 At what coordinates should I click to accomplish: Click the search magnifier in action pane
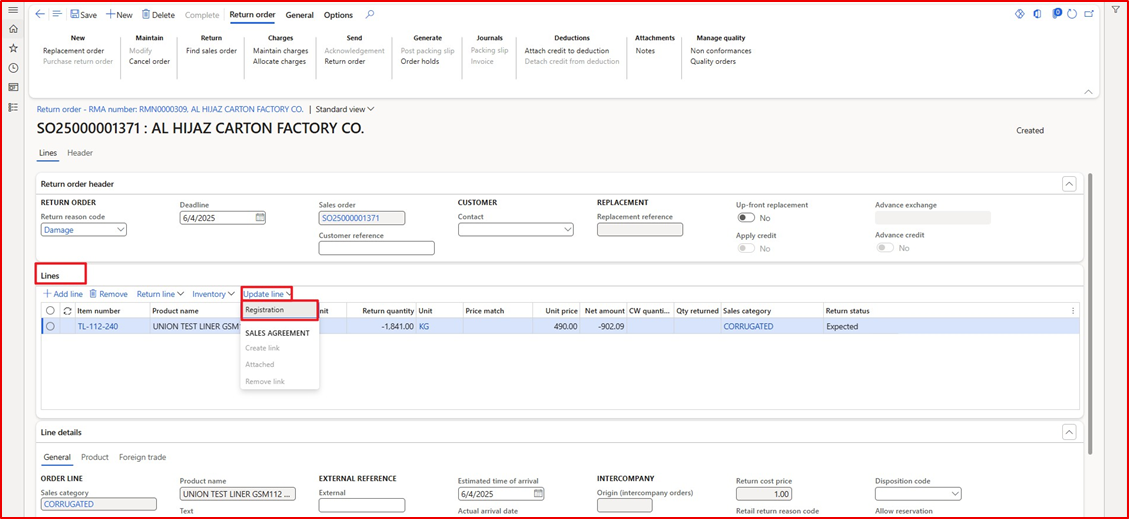click(370, 15)
